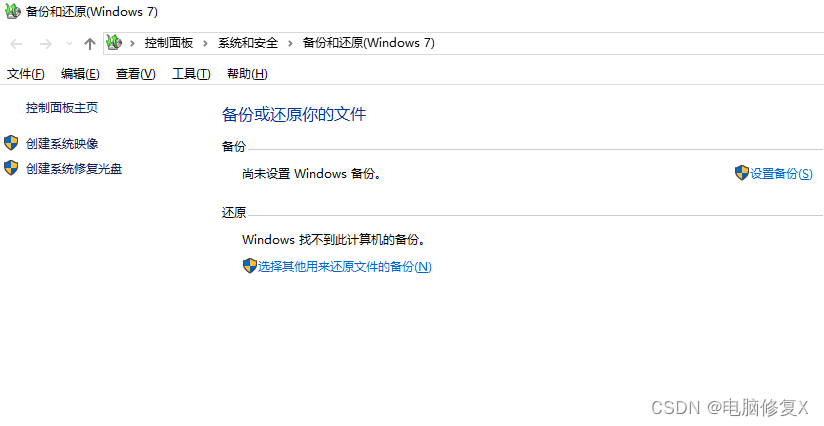Click the Forward navigation arrow
The width and height of the screenshot is (824, 426).
46,44
